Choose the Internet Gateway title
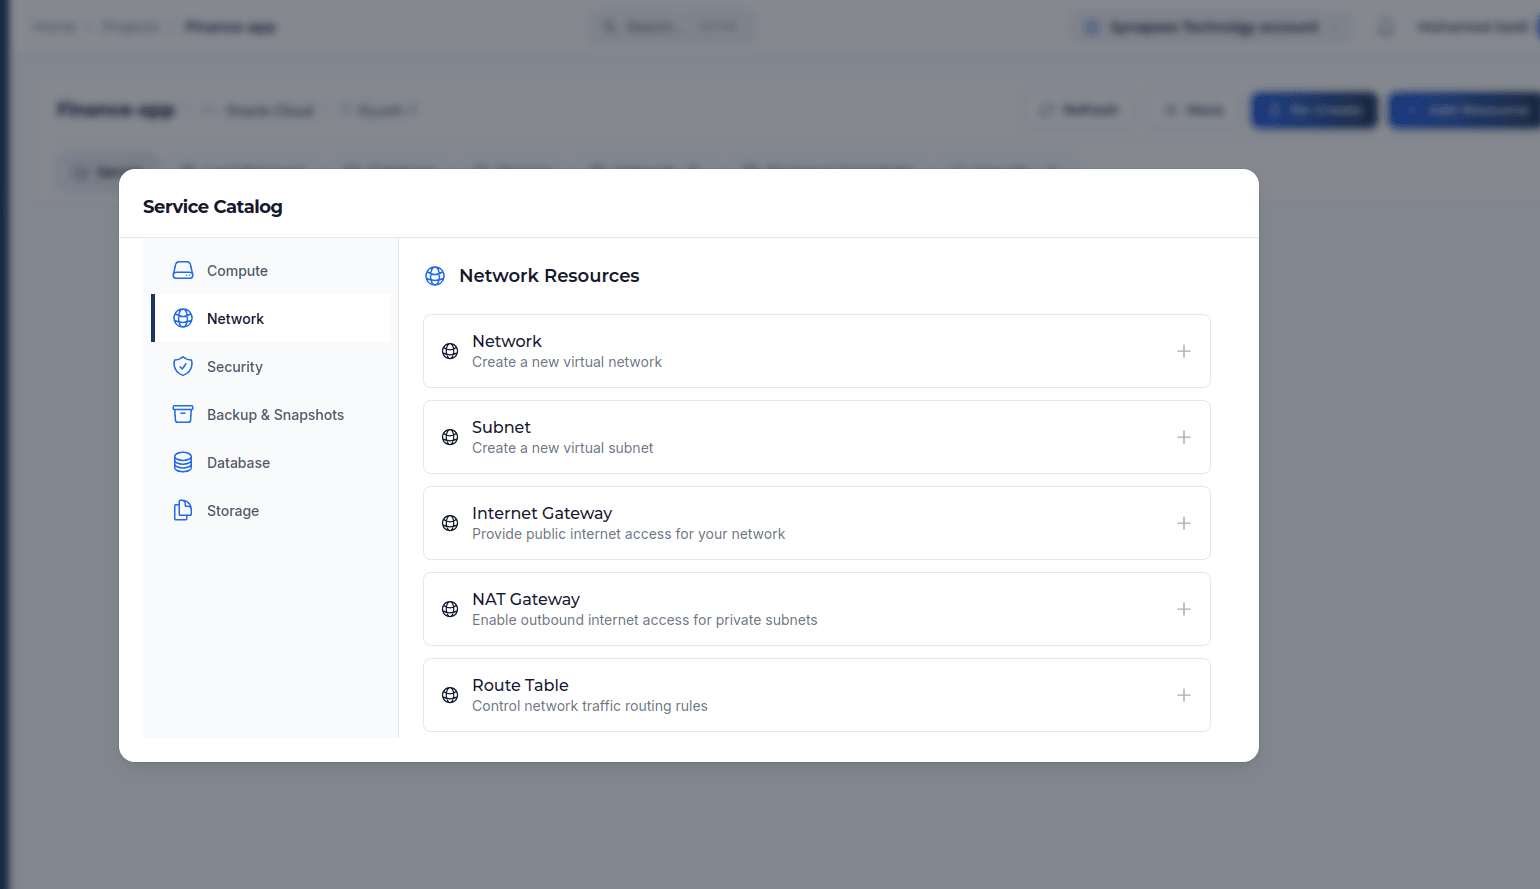The width and height of the screenshot is (1540, 889). pyautogui.click(x=542, y=513)
